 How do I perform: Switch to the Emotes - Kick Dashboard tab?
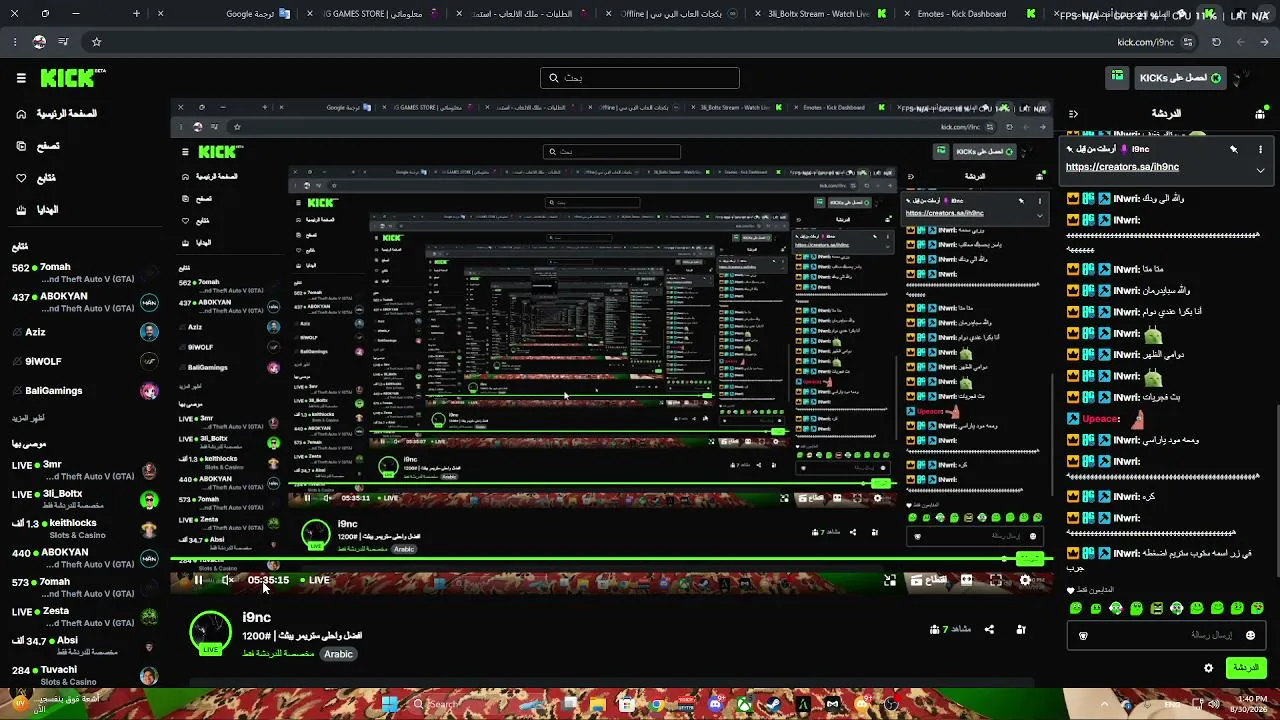968,14
